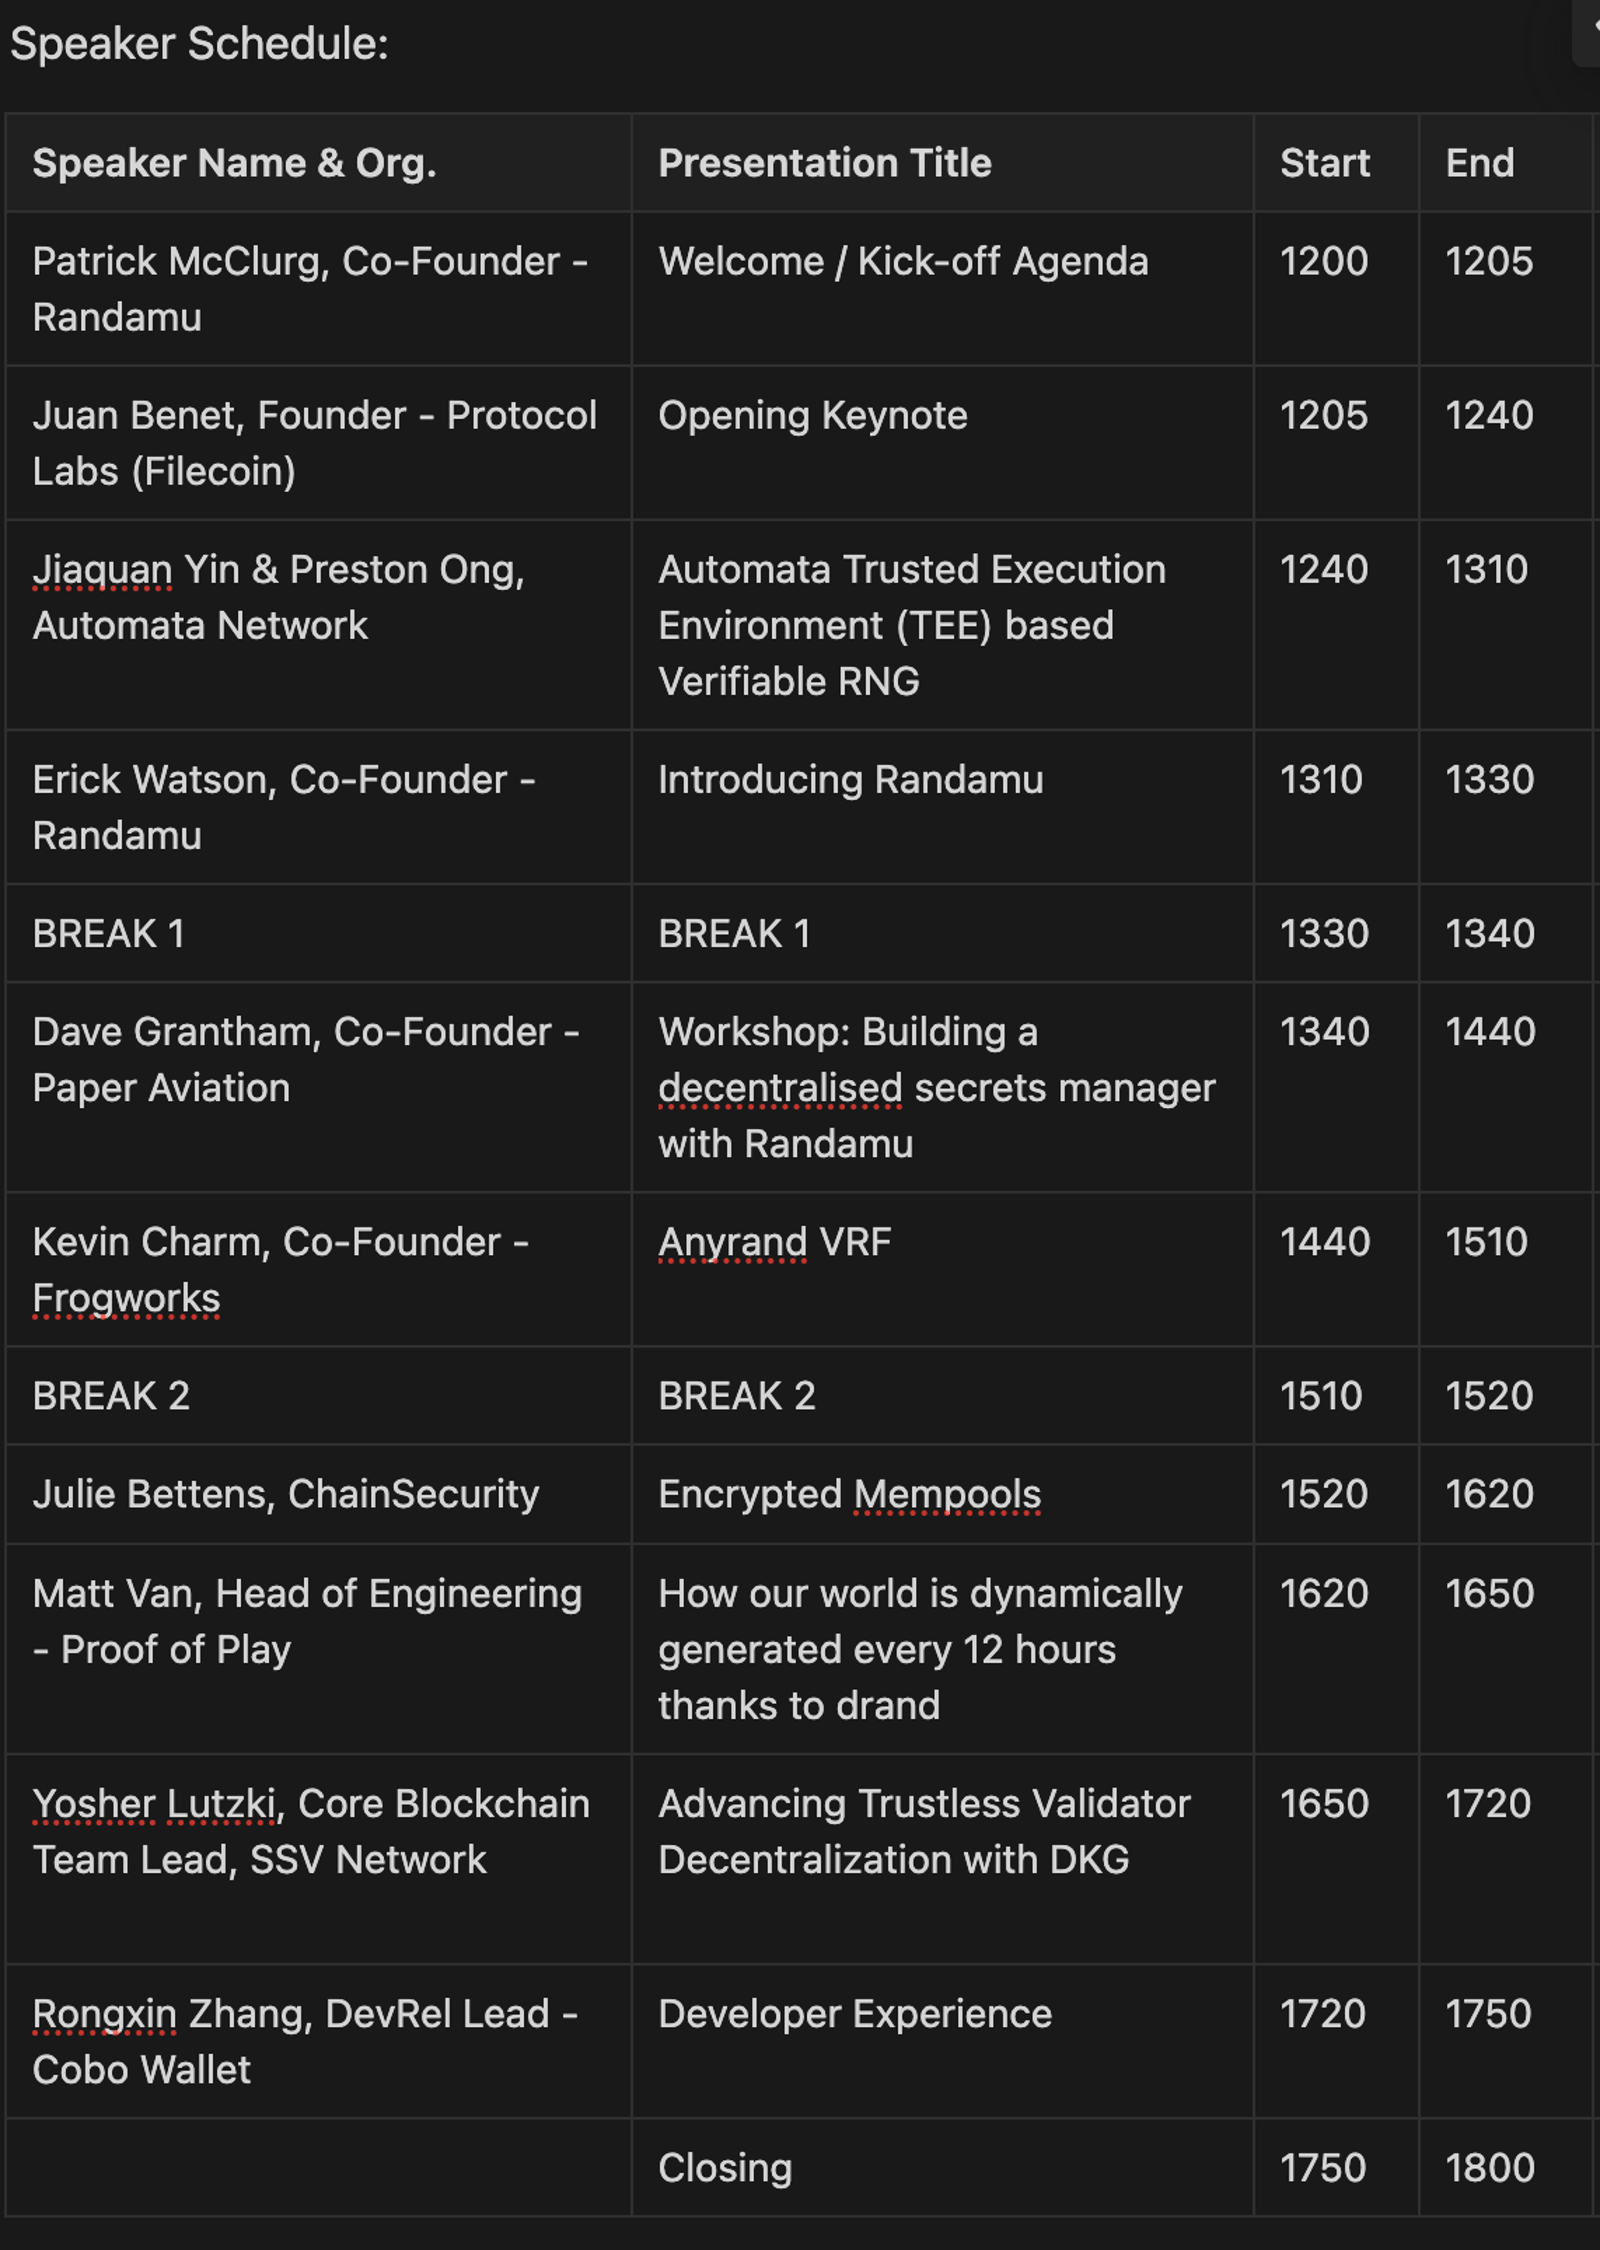Click the Opening Keynote title cell
Viewport: 1600px width, 2250px height.
coord(942,442)
